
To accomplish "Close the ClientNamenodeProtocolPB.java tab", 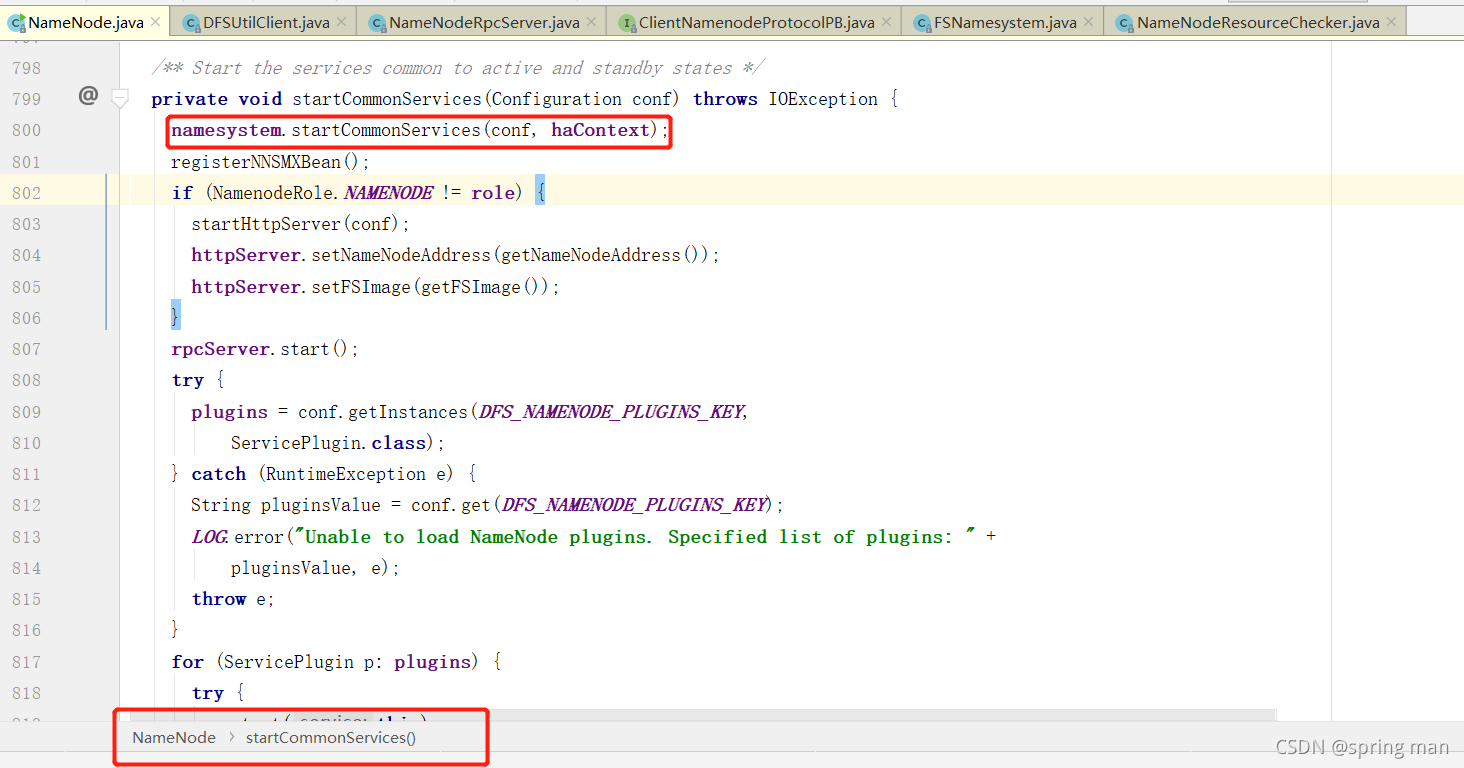I will (888, 22).
